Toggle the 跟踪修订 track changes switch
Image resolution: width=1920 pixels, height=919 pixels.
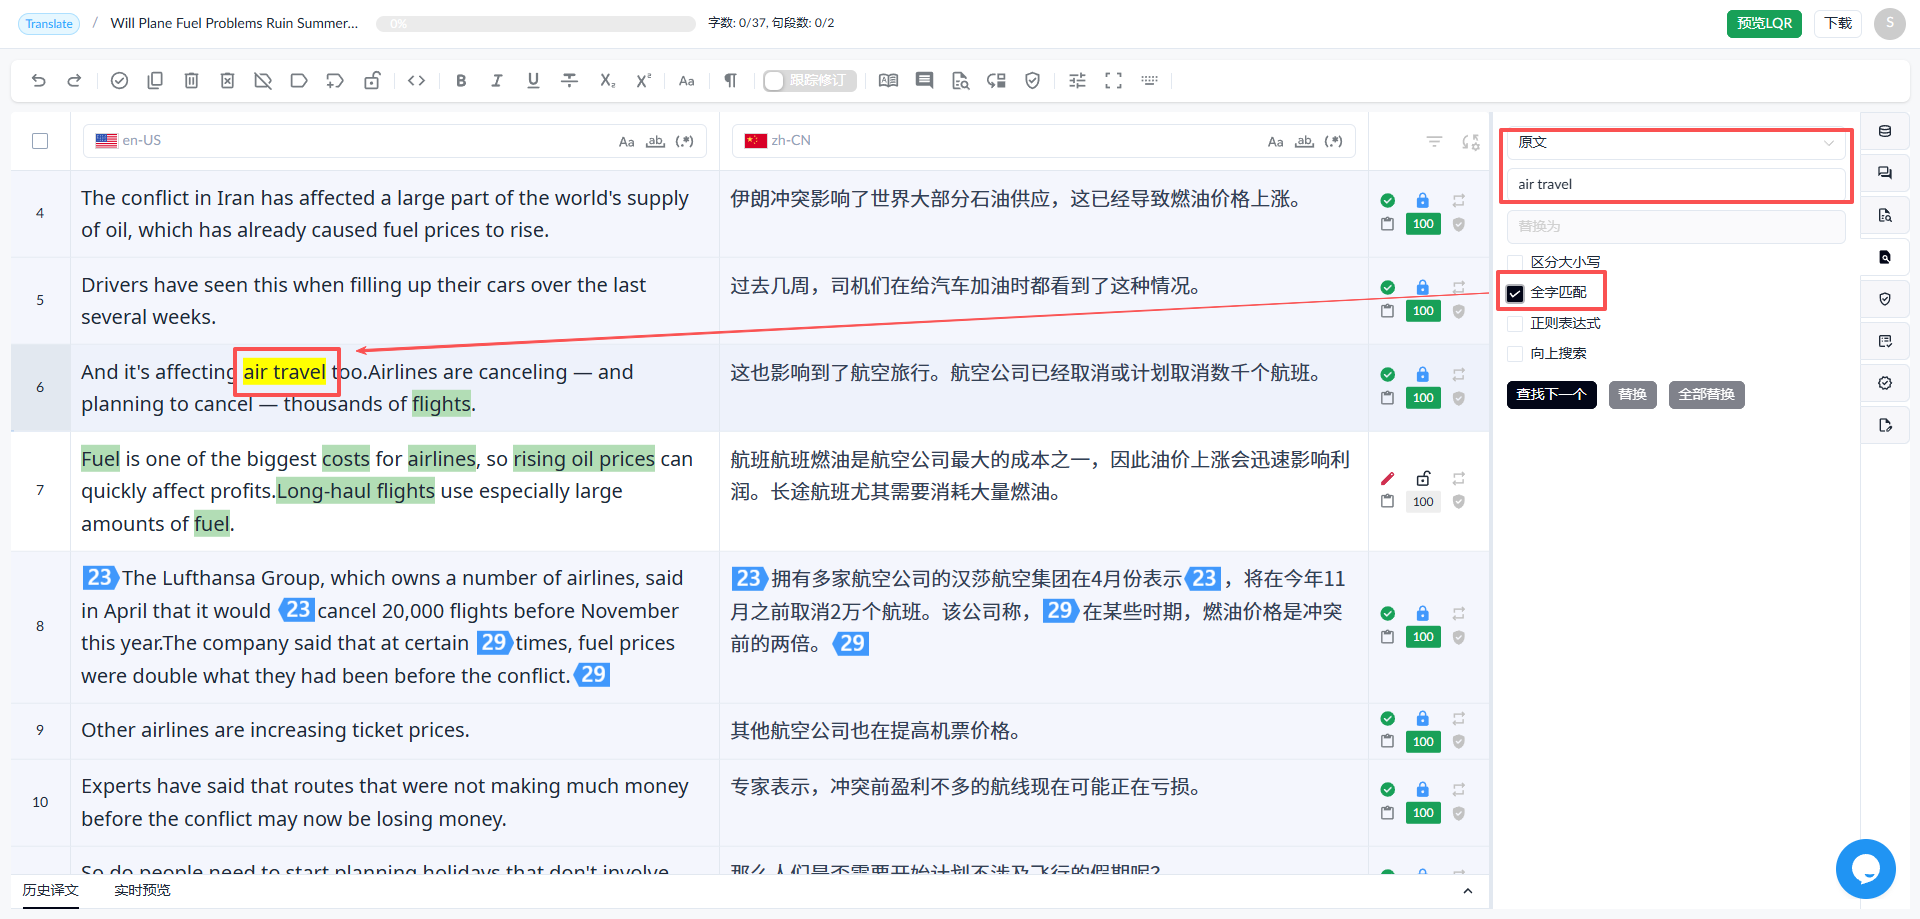pyautogui.click(x=809, y=81)
